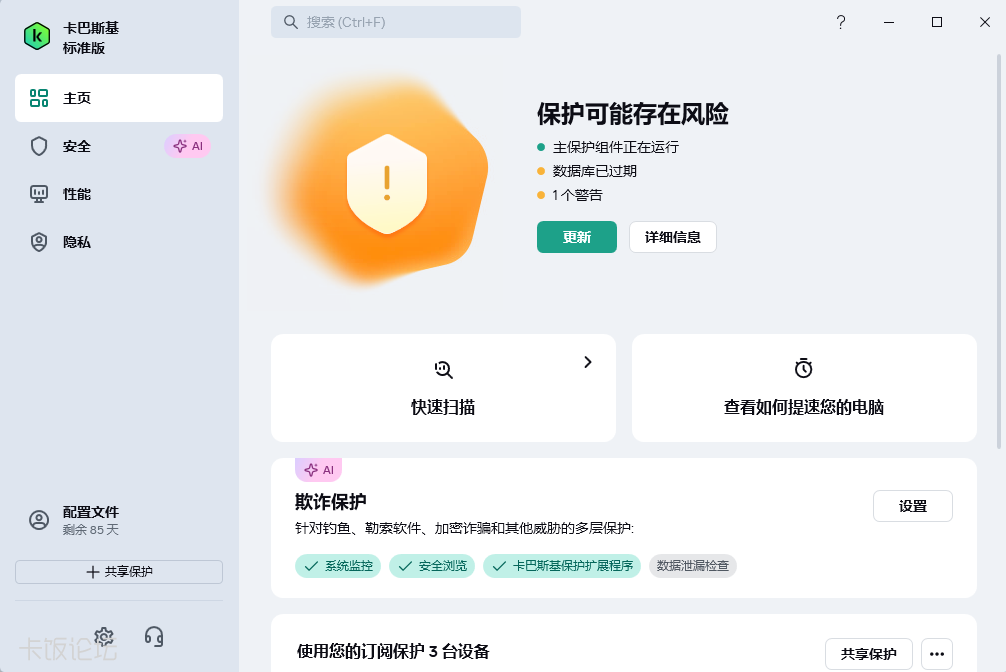This screenshot has height=672, width=1006.
Task: Click the 卡巴斯基保护扩展程序 chip
Action: coord(562,566)
